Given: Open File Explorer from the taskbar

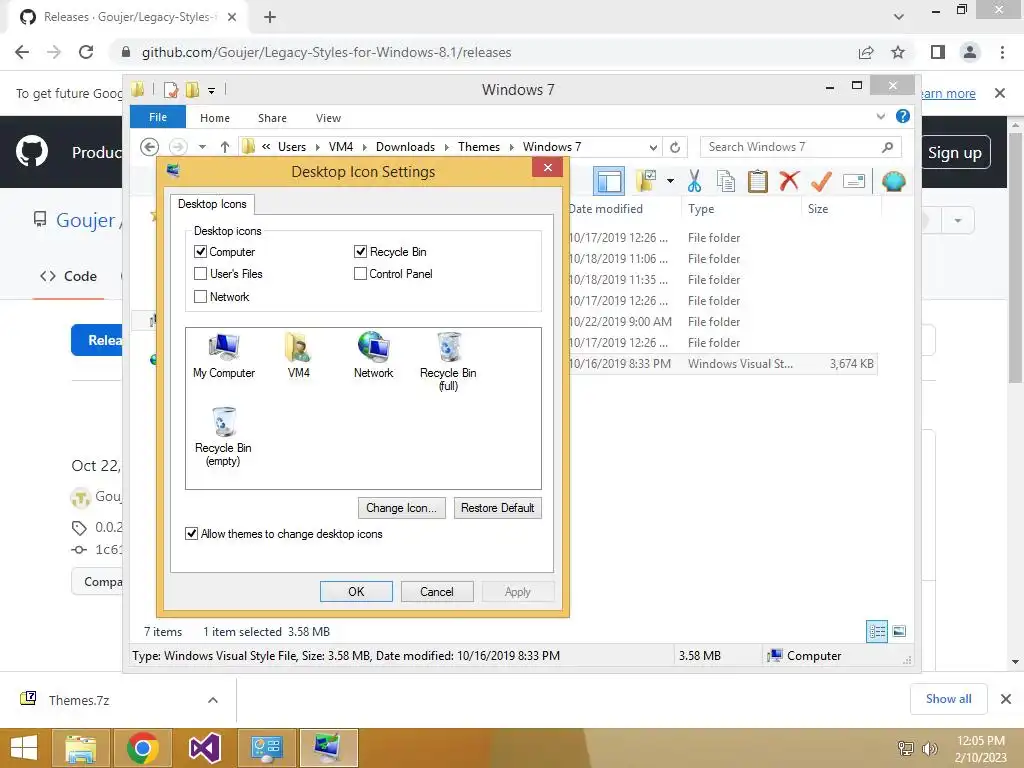Looking at the screenshot, I should tap(80, 748).
